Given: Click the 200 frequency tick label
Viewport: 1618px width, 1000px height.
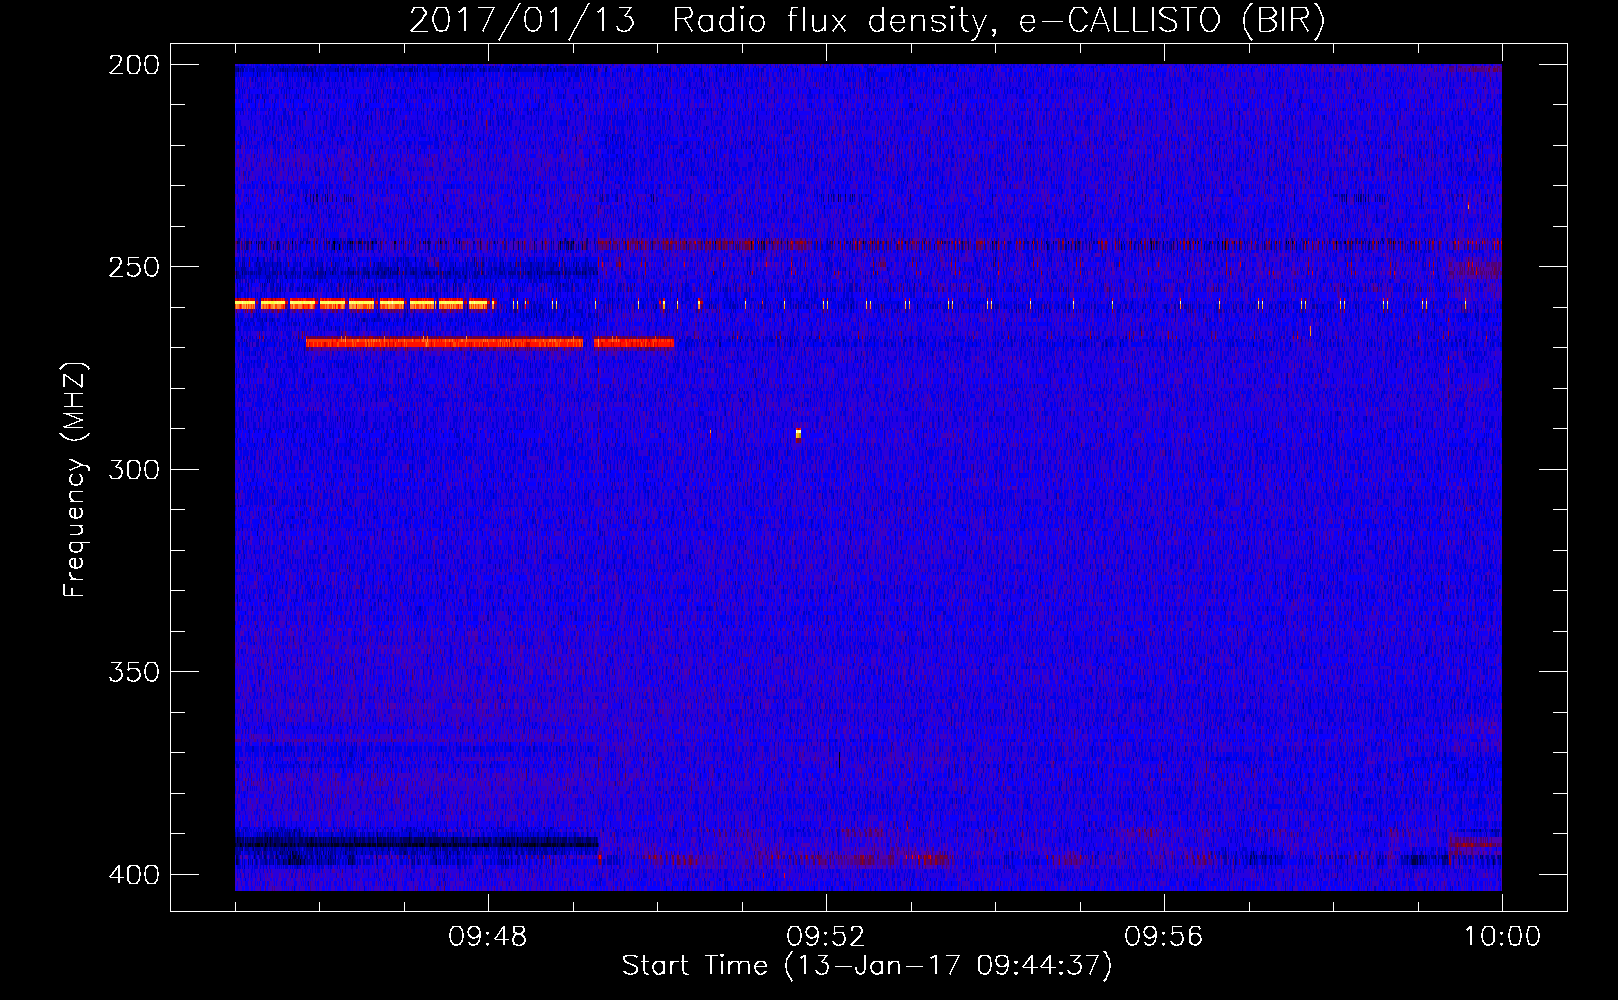Looking at the screenshot, I should (x=134, y=65).
